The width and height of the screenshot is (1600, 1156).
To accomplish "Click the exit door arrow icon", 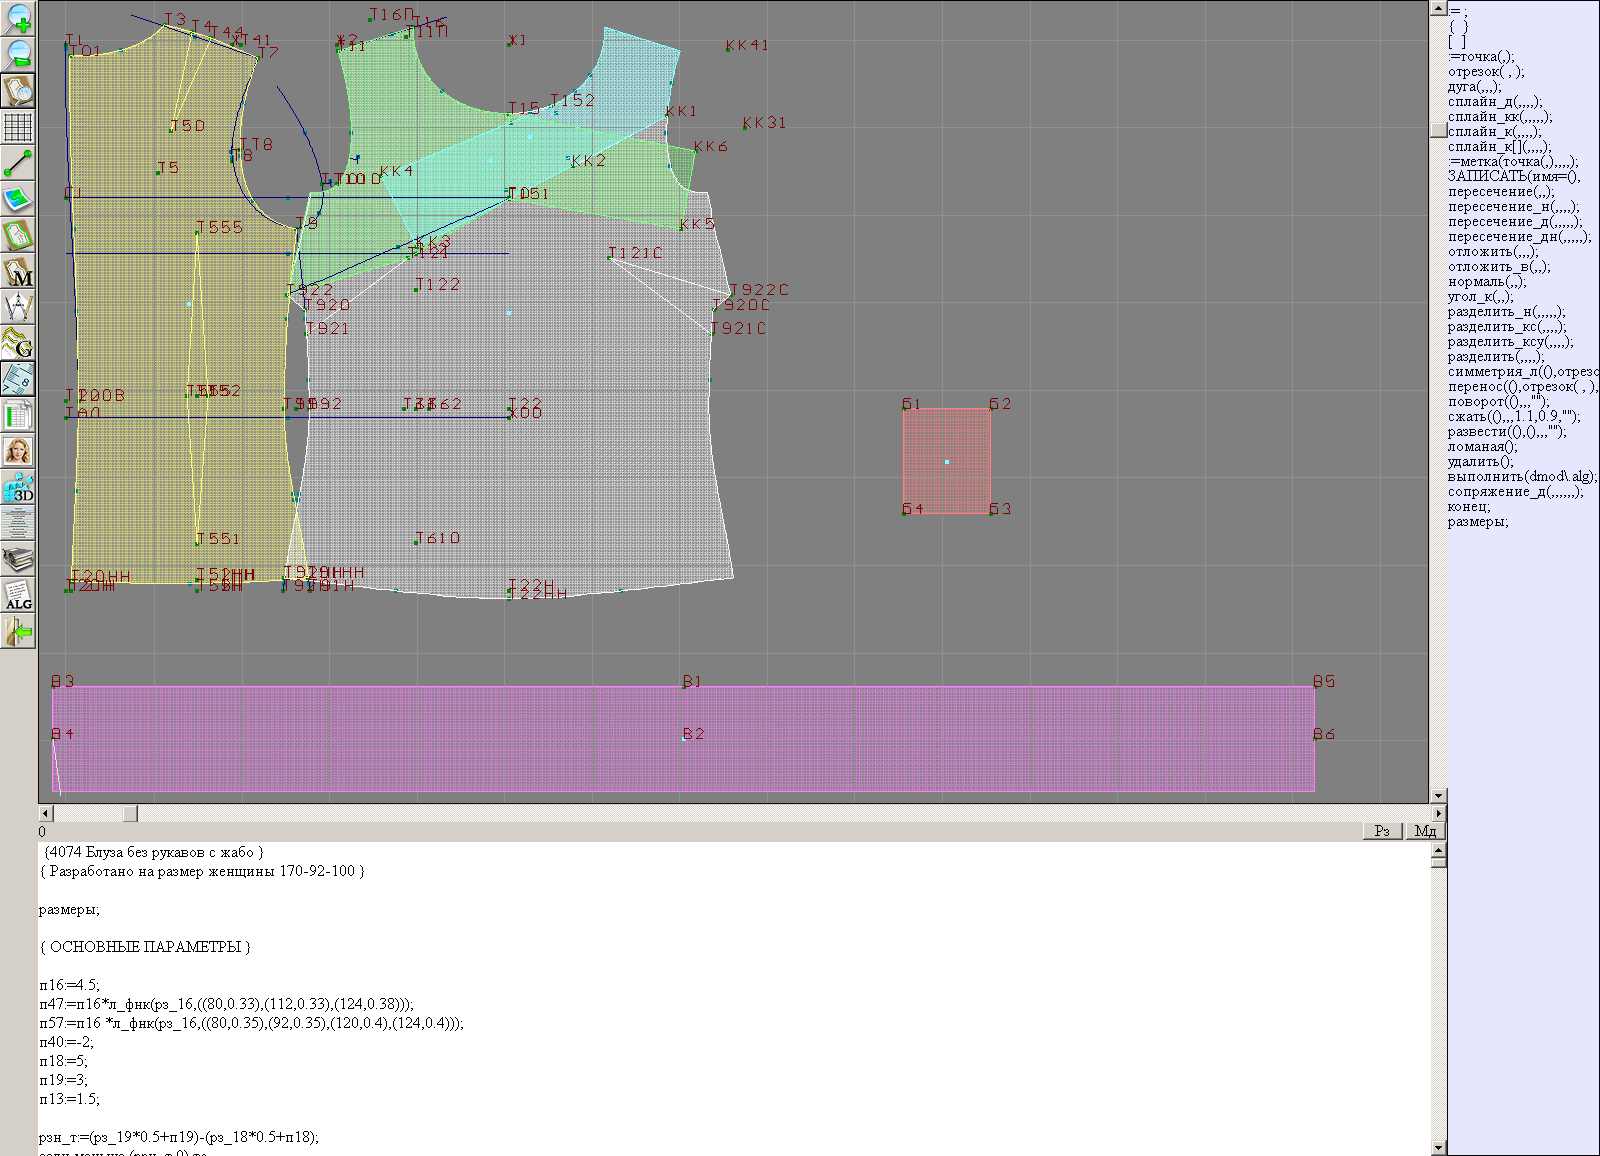I will (18, 632).
